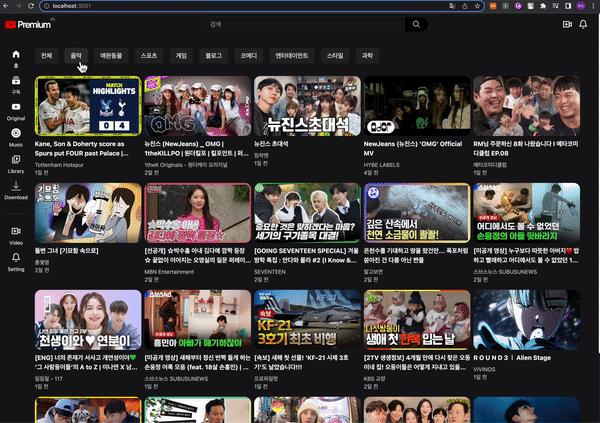Viewport: 600px width, 423px height.
Task: Open the Home icon in the sidebar
Action: pos(16,54)
